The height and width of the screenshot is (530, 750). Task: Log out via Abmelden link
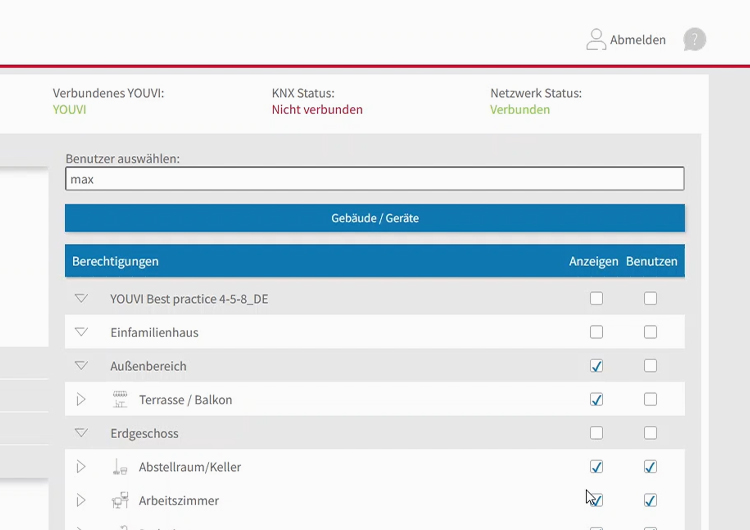click(638, 40)
